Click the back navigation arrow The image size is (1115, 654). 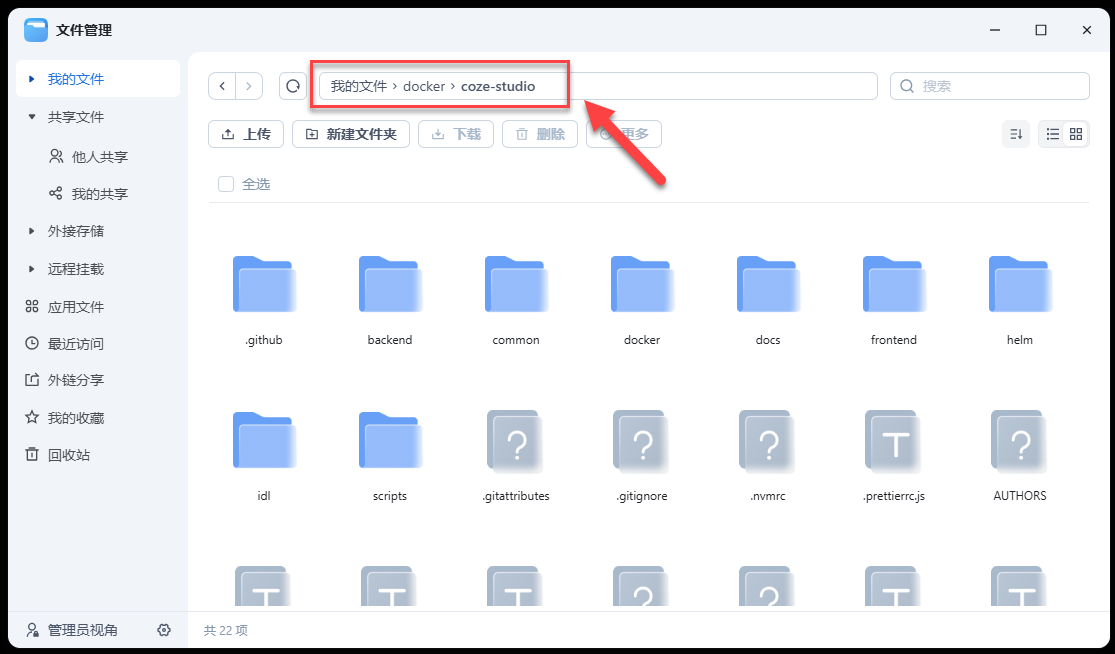click(222, 86)
